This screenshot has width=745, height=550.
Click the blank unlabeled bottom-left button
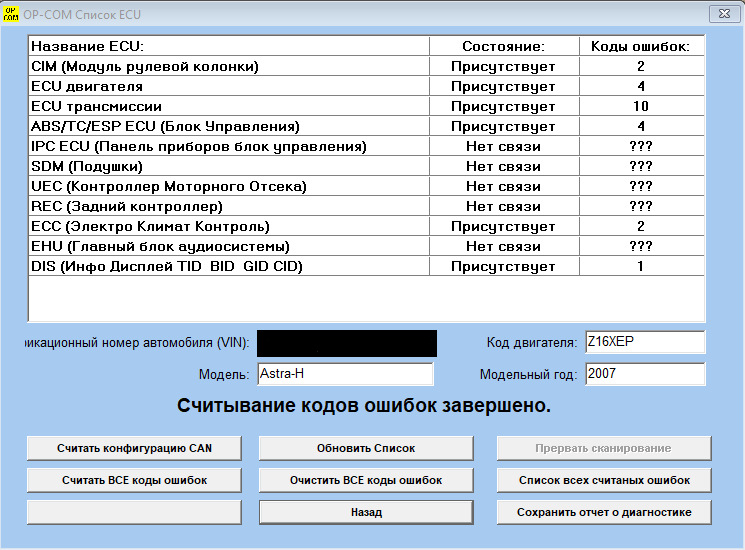click(x=134, y=512)
